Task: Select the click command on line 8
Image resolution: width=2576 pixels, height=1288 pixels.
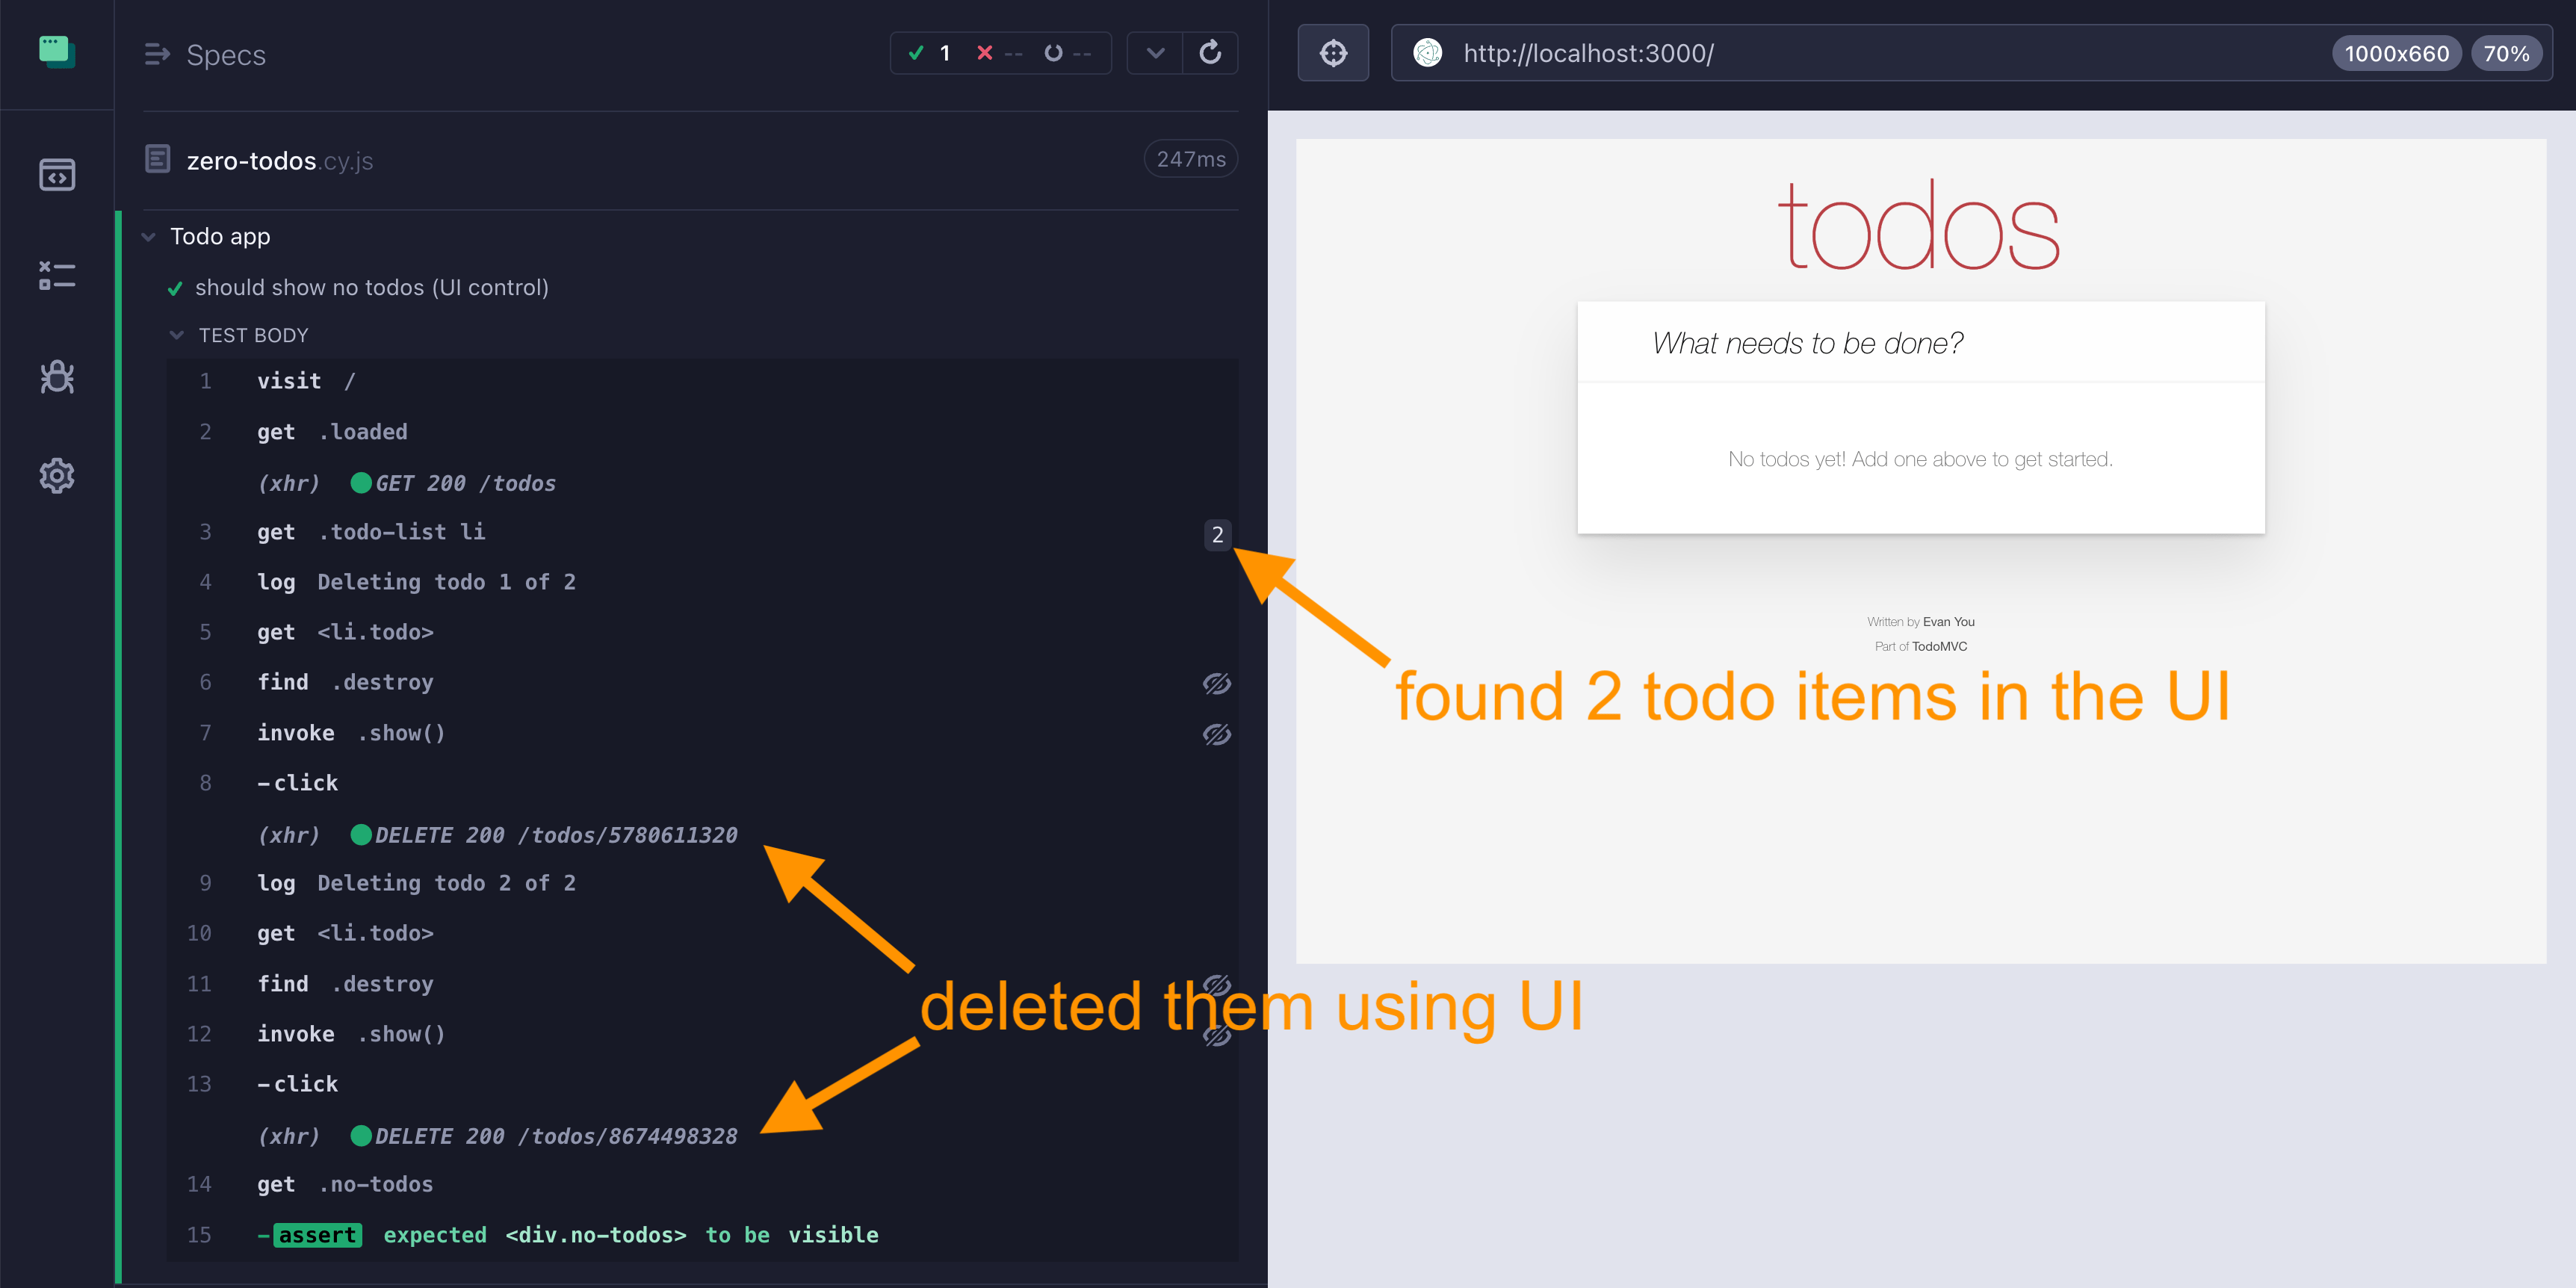Action: point(702,783)
